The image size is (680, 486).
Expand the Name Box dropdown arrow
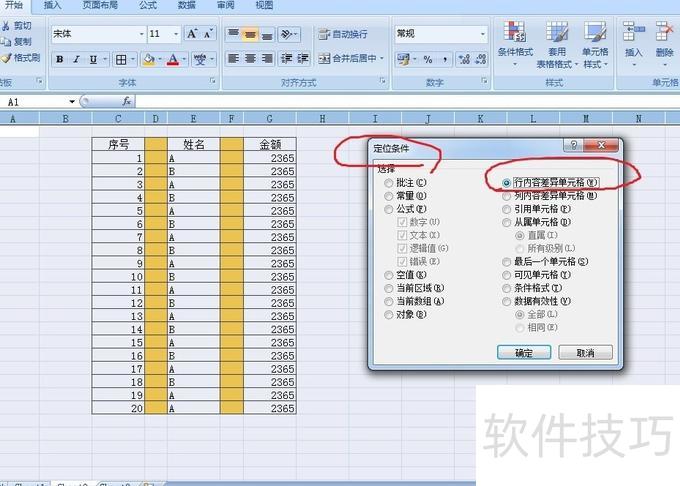[72, 102]
